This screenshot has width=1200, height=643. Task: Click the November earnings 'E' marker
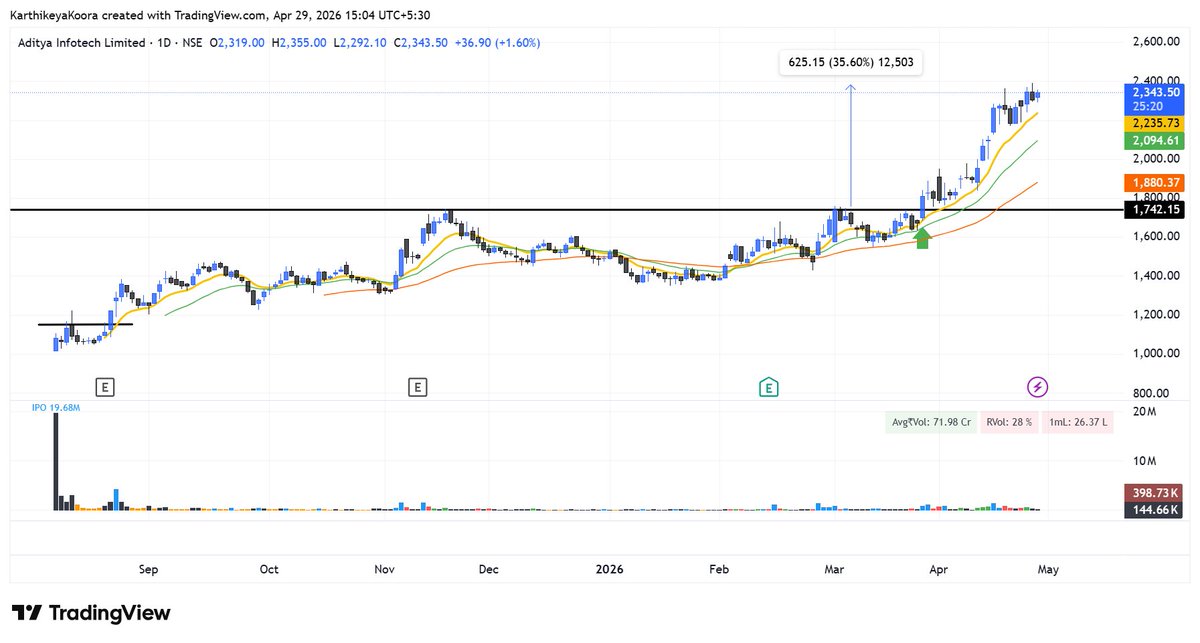[x=417, y=386]
